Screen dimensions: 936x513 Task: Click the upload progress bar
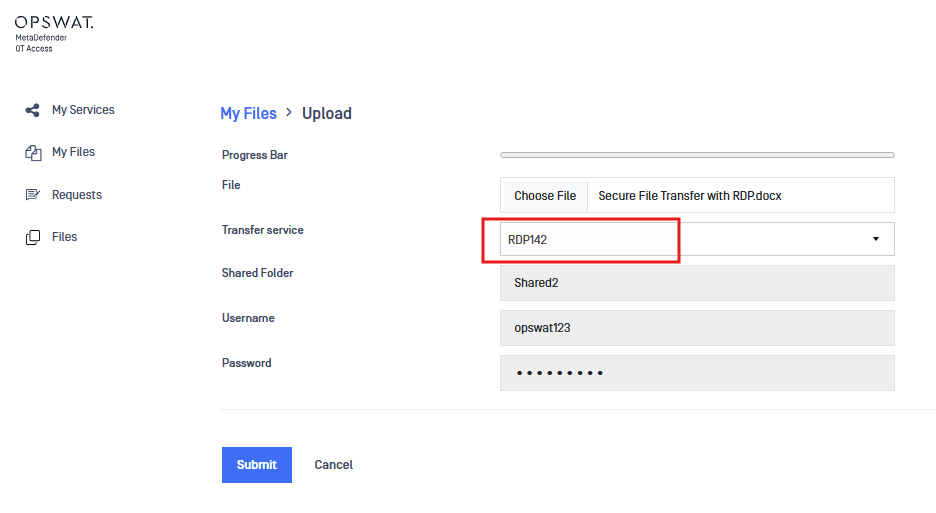pyautogui.click(x=697, y=155)
